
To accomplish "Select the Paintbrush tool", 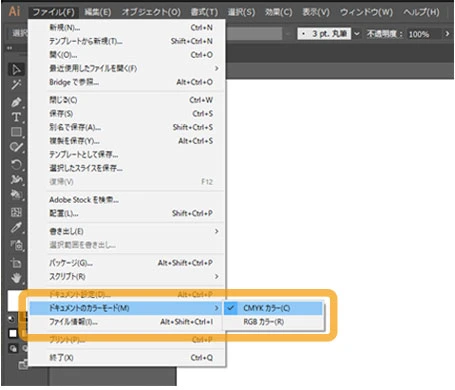I will pos(16,147).
